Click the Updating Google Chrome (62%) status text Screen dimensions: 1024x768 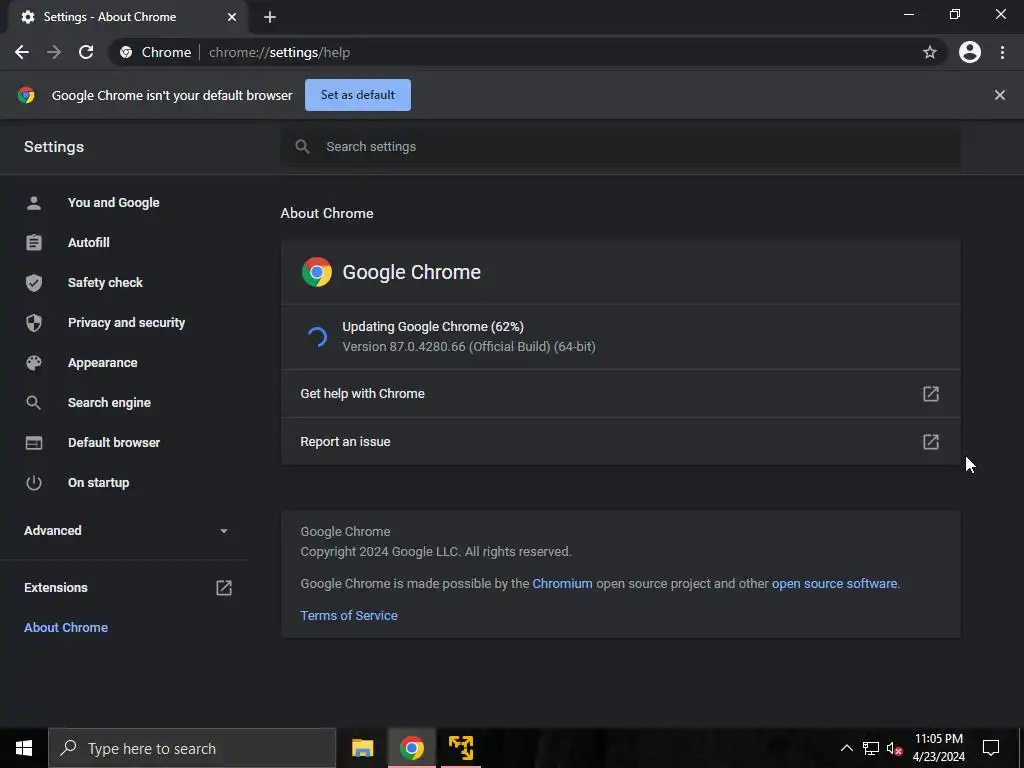(433, 327)
